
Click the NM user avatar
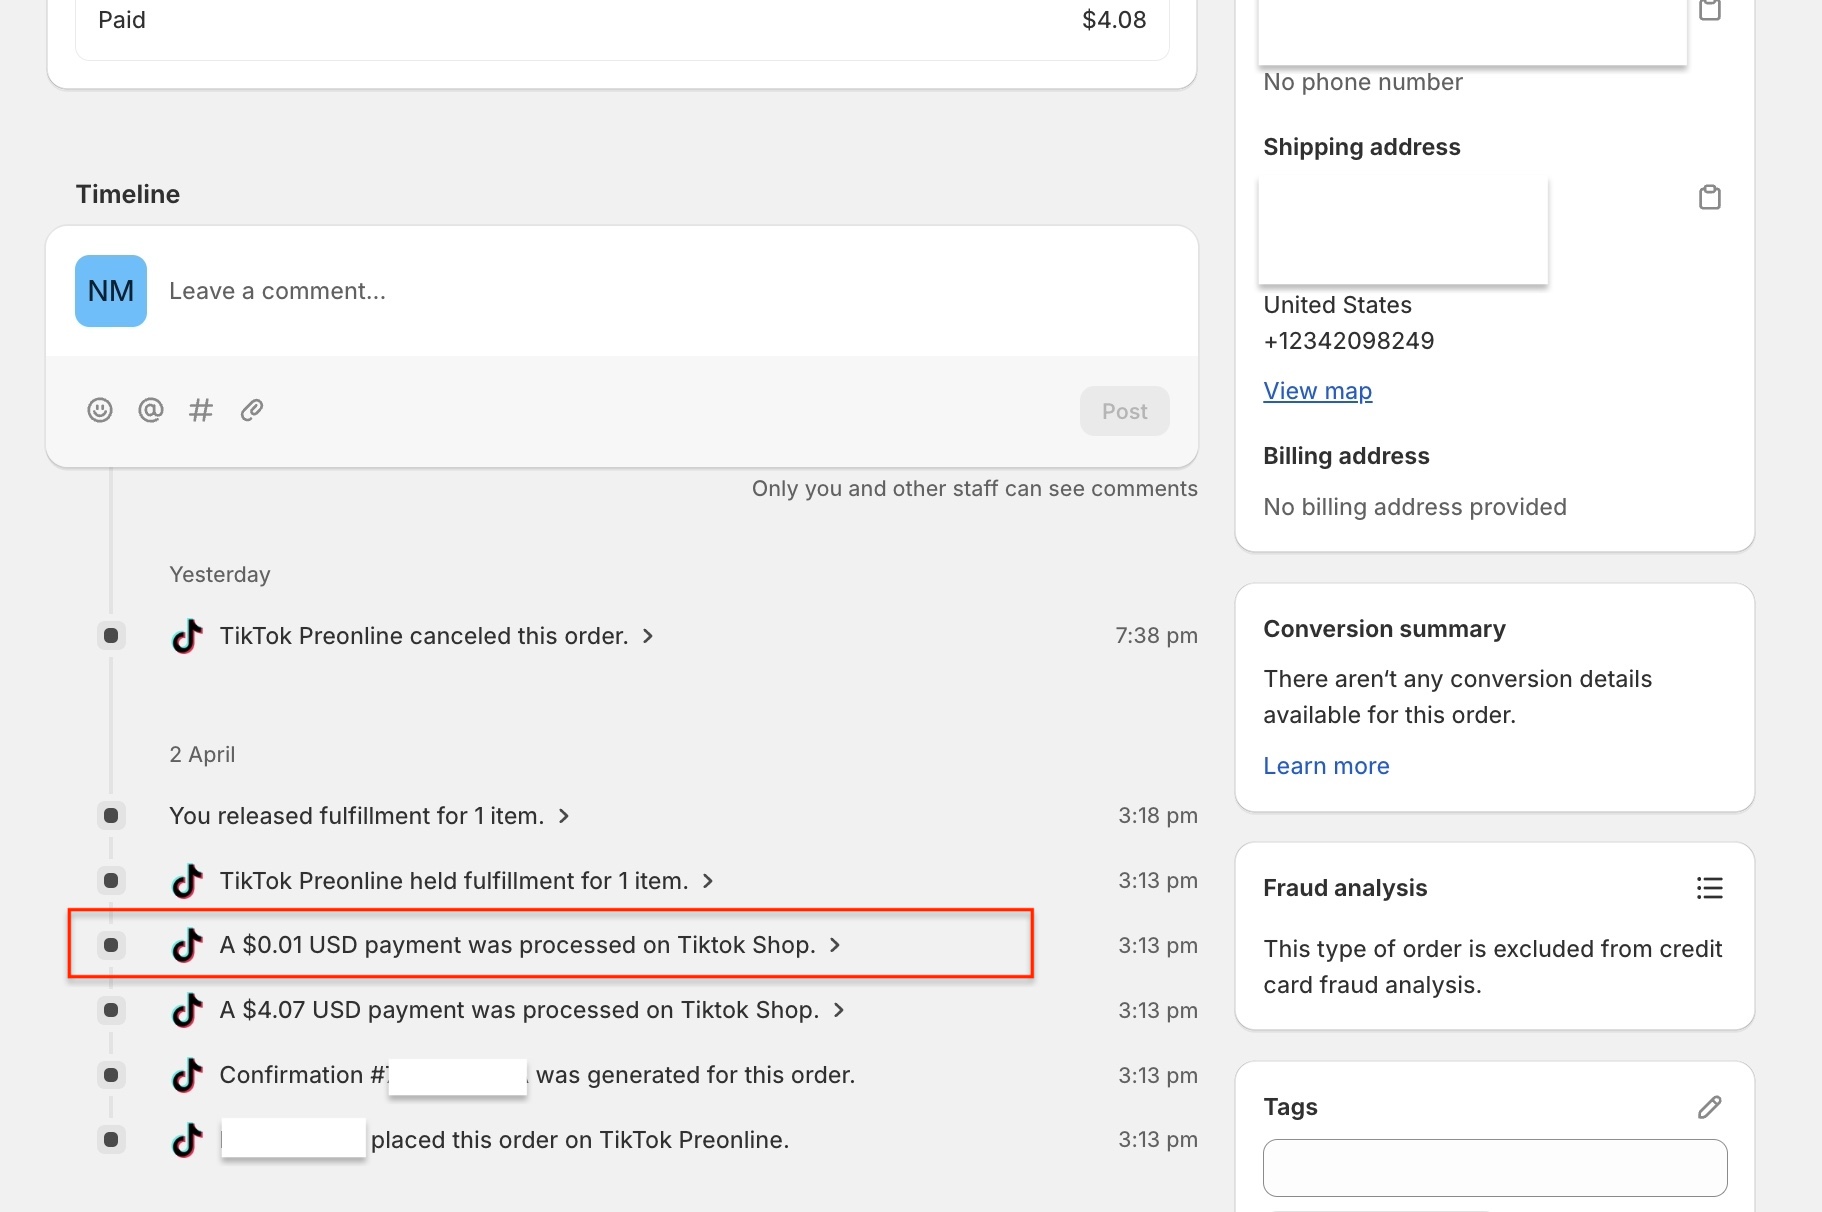coord(111,291)
